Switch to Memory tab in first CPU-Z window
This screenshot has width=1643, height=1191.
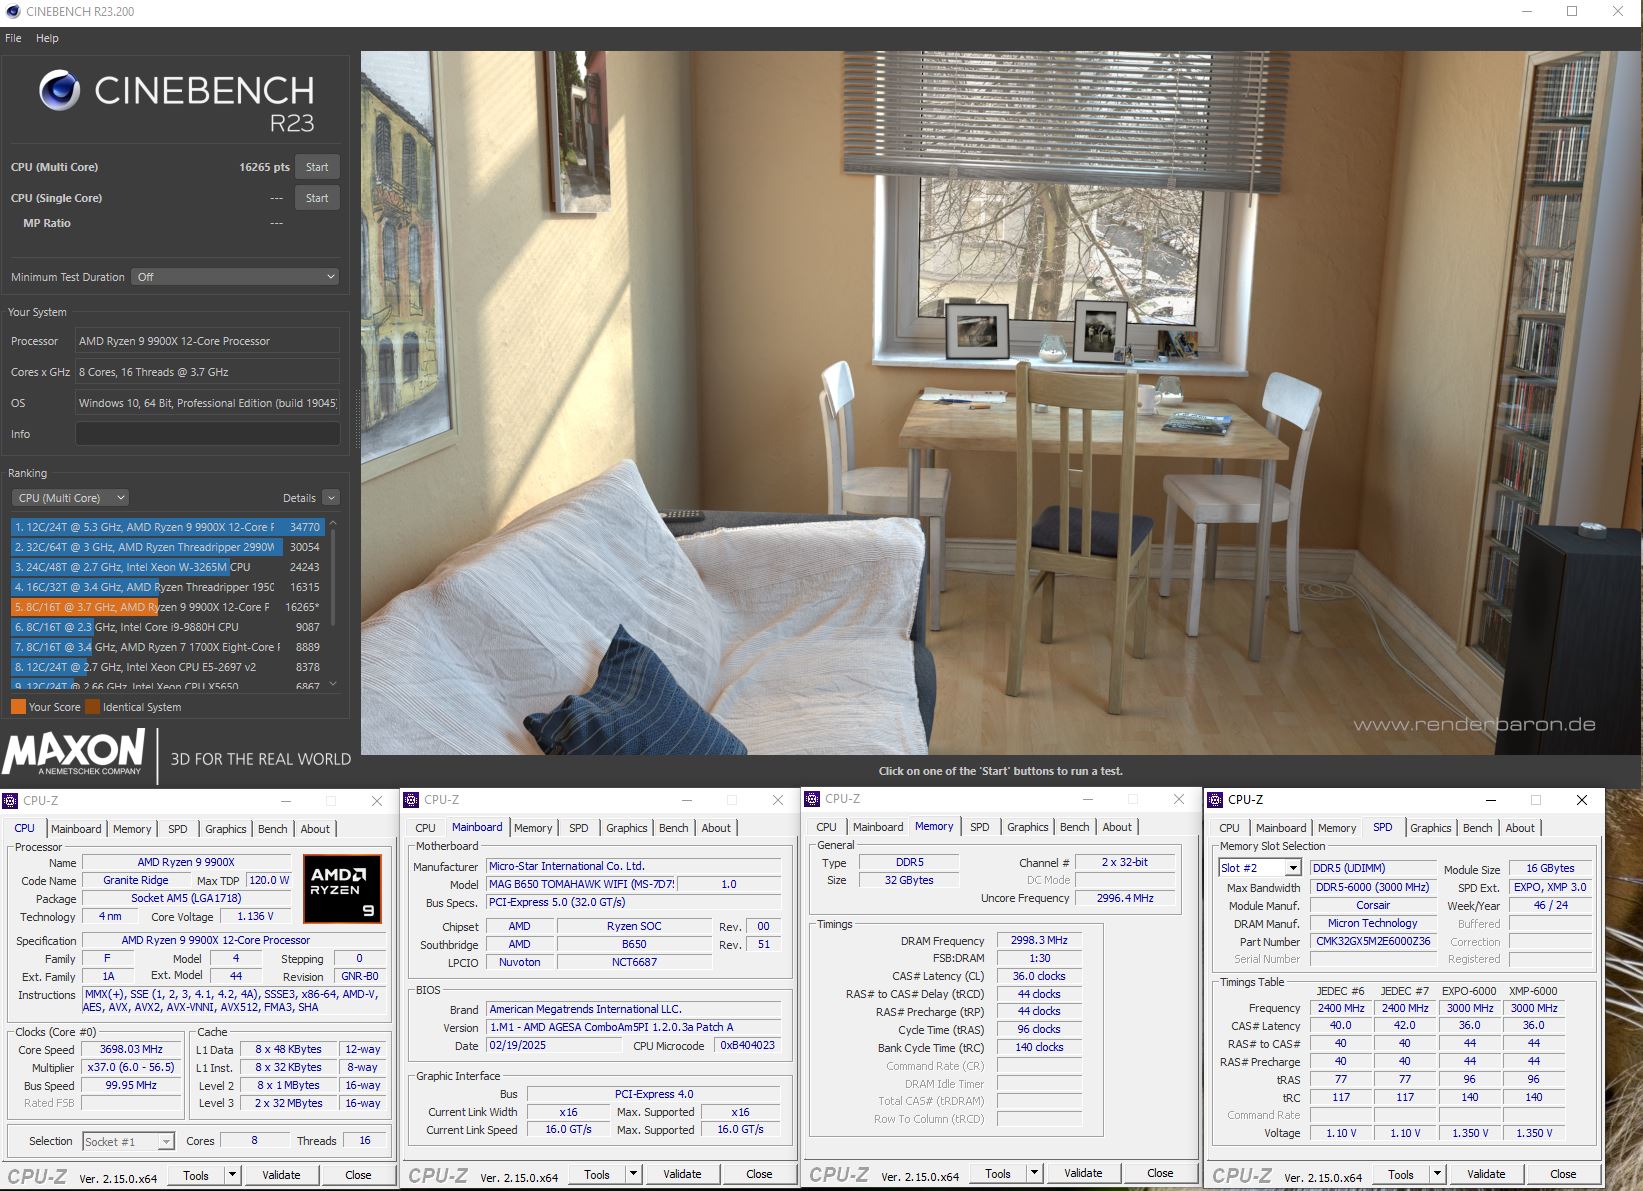pos(132,829)
